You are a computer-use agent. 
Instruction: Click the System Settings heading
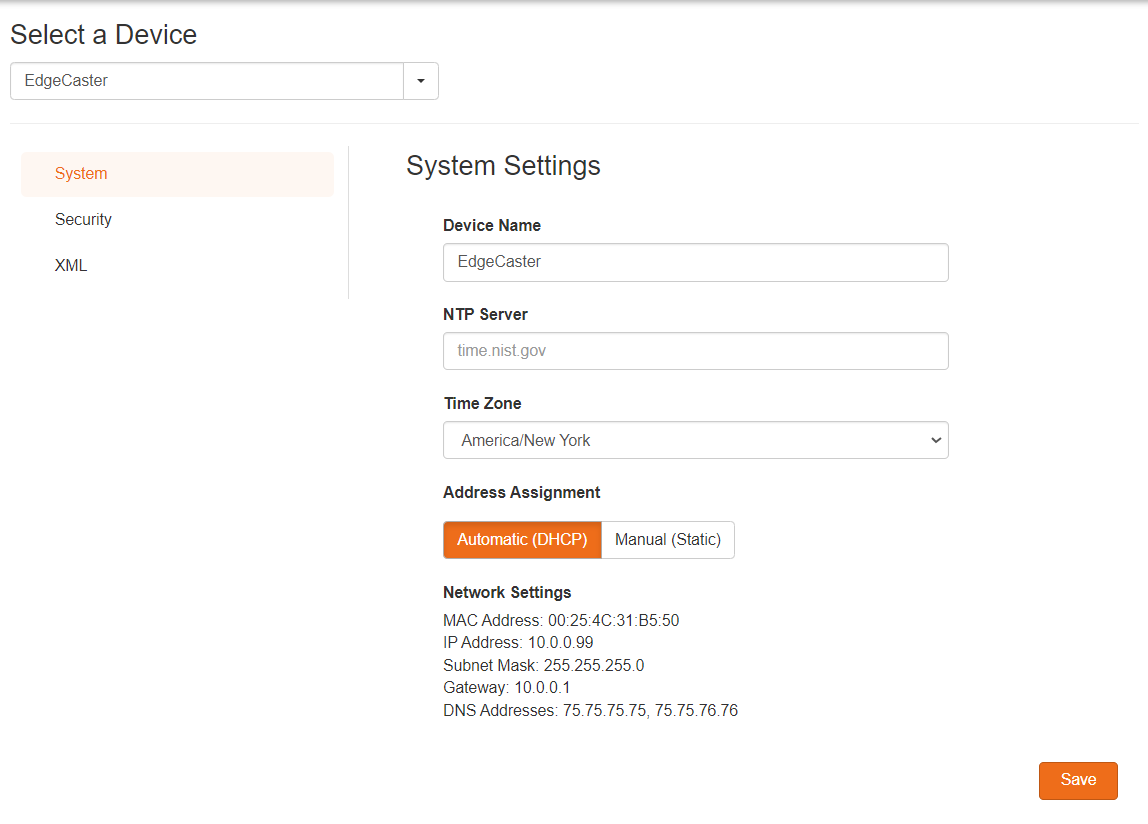pos(503,166)
